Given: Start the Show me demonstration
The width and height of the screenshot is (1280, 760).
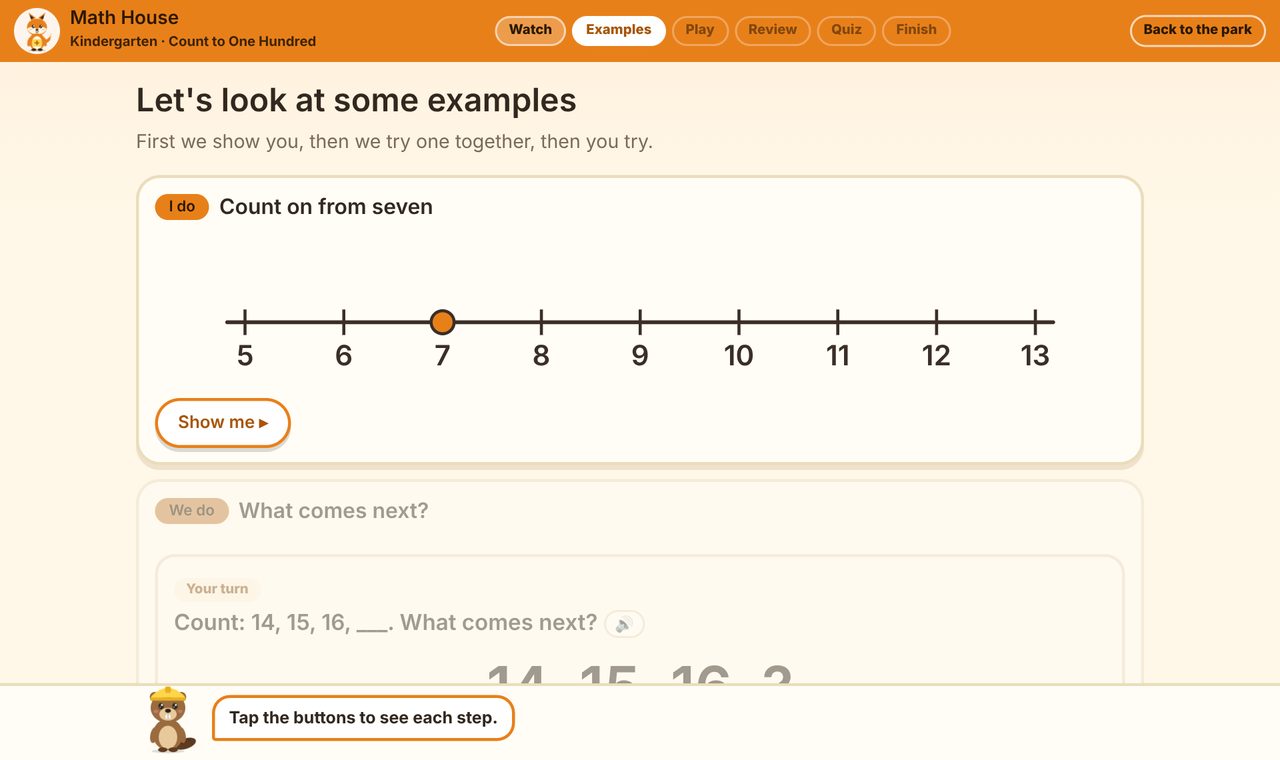Looking at the screenshot, I should [223, 422].
